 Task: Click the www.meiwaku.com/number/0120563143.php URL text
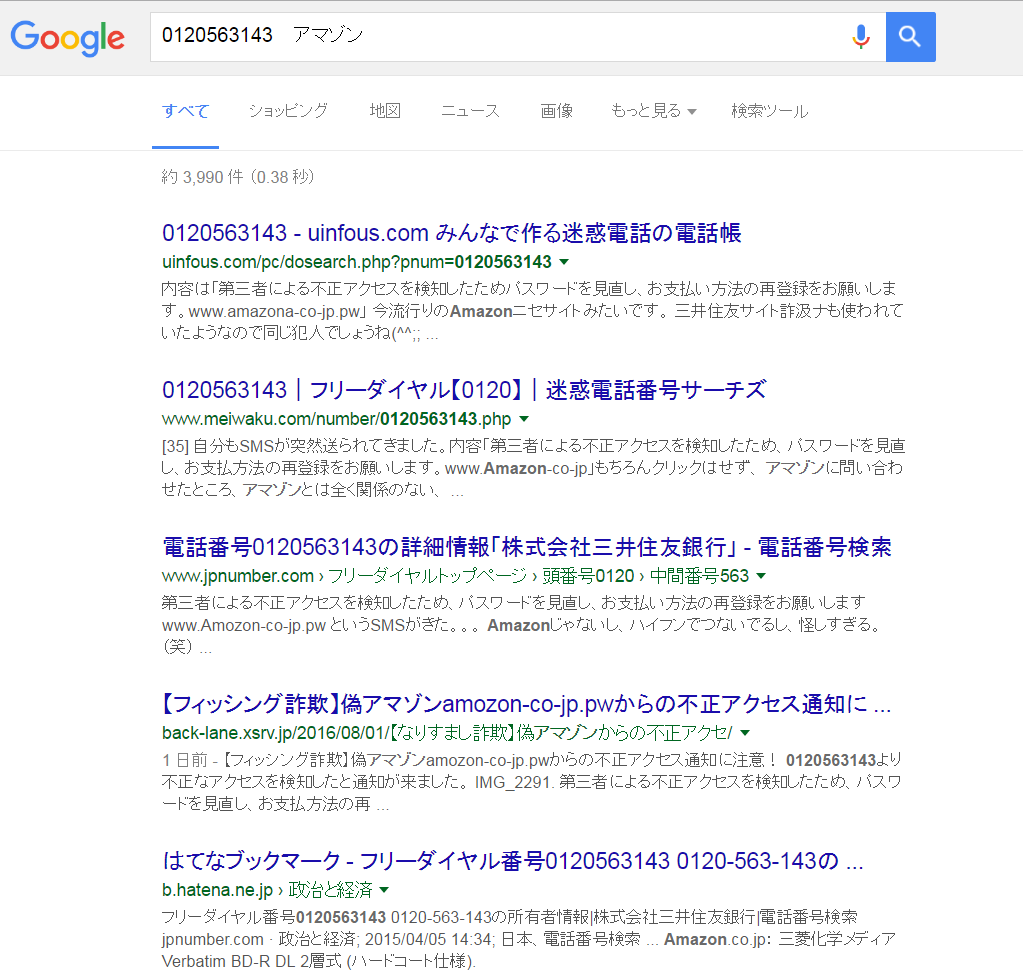(337, 419)
